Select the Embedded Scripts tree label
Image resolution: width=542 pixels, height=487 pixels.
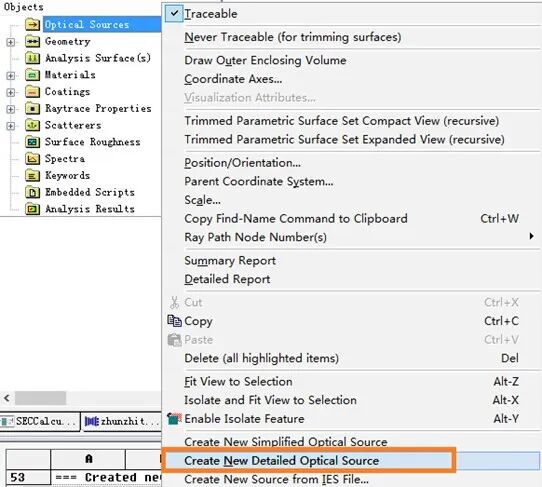[x=90, y=192]
